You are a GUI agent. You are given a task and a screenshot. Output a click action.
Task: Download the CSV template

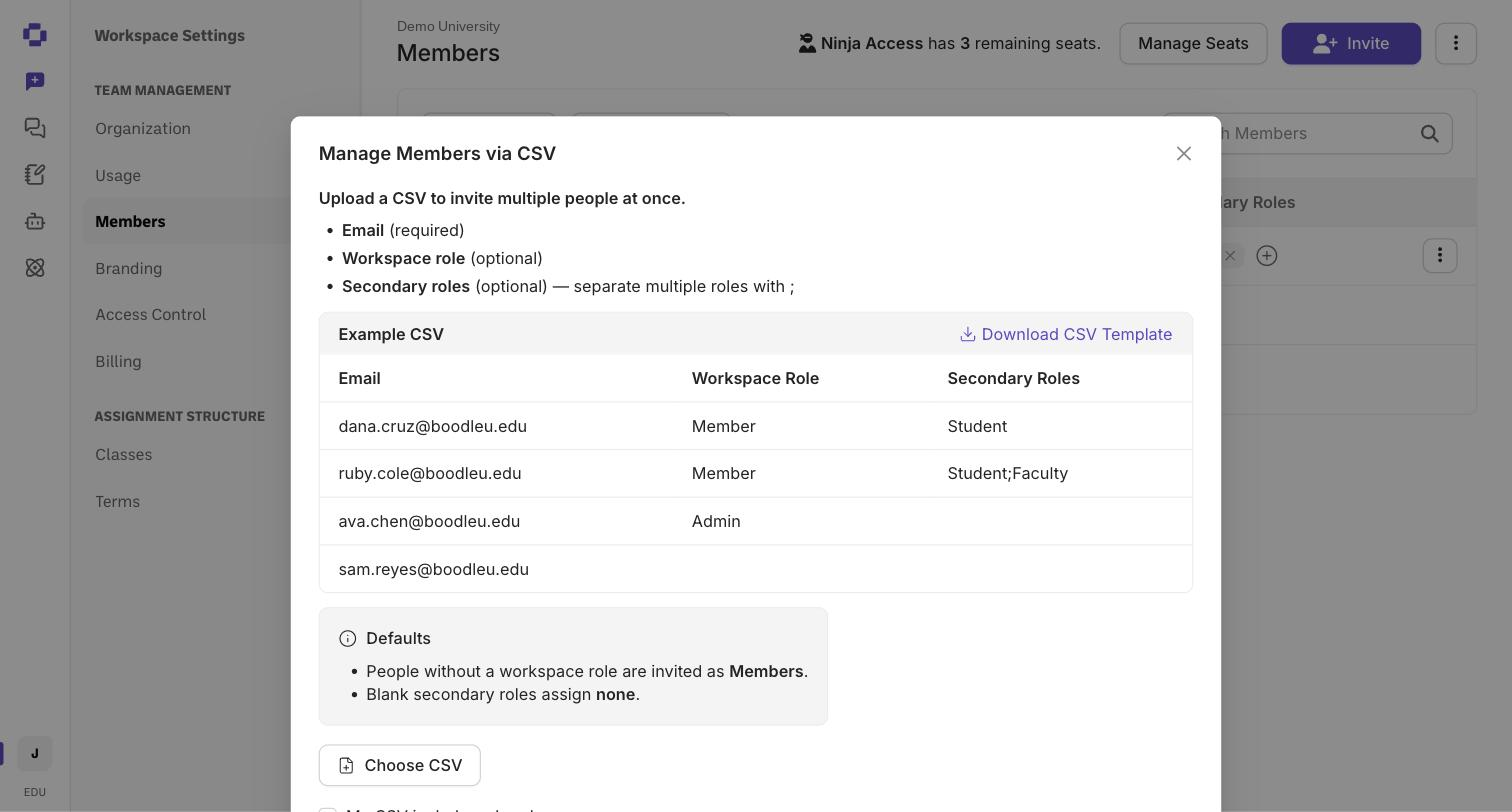(1066, 334)
